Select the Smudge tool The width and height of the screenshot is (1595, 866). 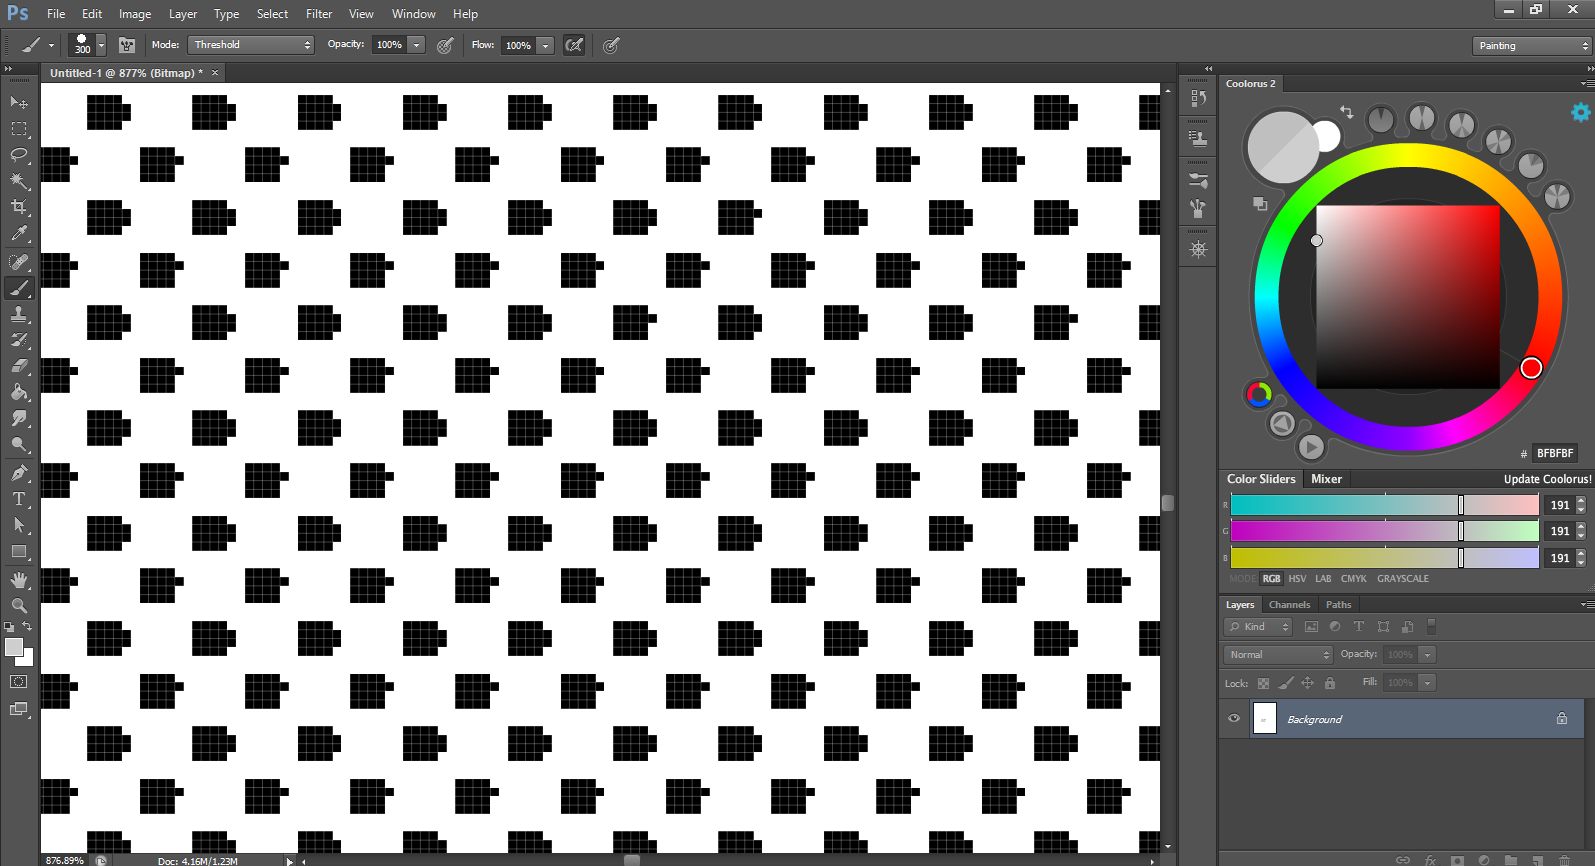click(19, 418)
